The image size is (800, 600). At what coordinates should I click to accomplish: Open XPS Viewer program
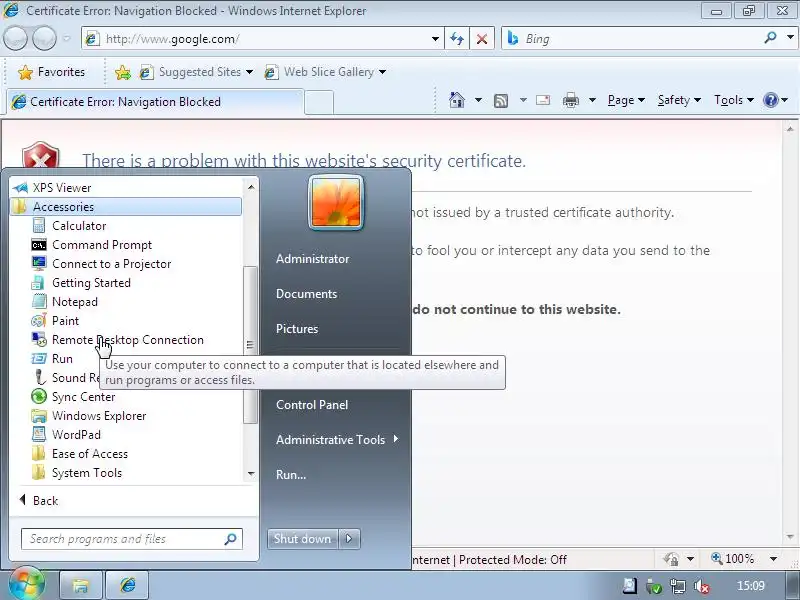[x=62, y=188]
